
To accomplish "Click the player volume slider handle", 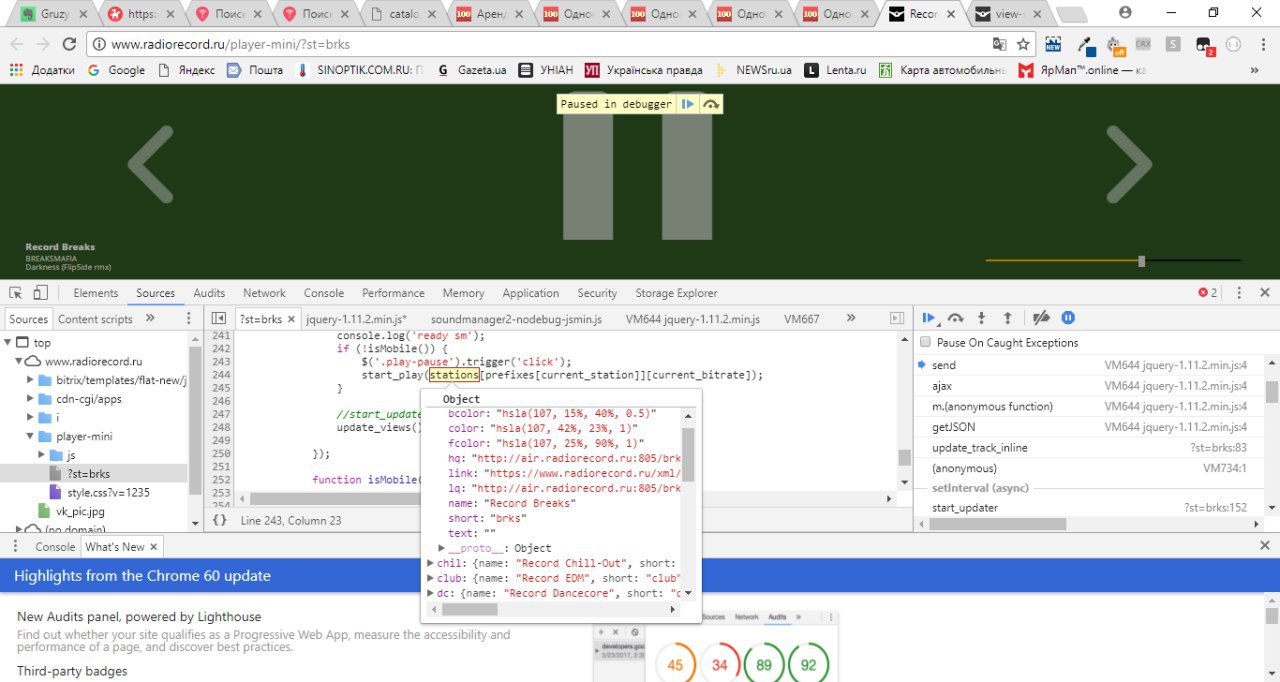I will point(1141,261).
